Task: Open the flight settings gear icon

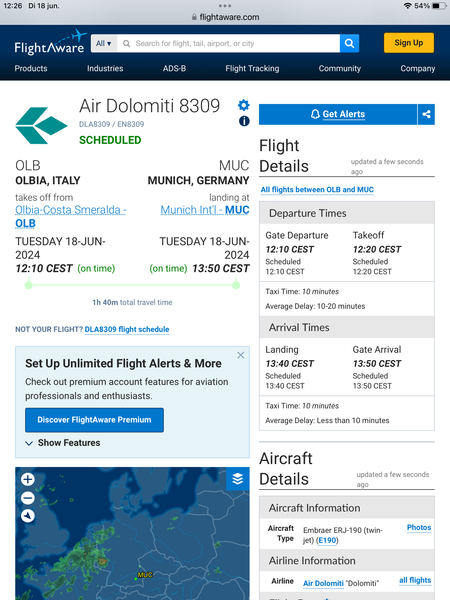Action: click(x=244, y=105)
